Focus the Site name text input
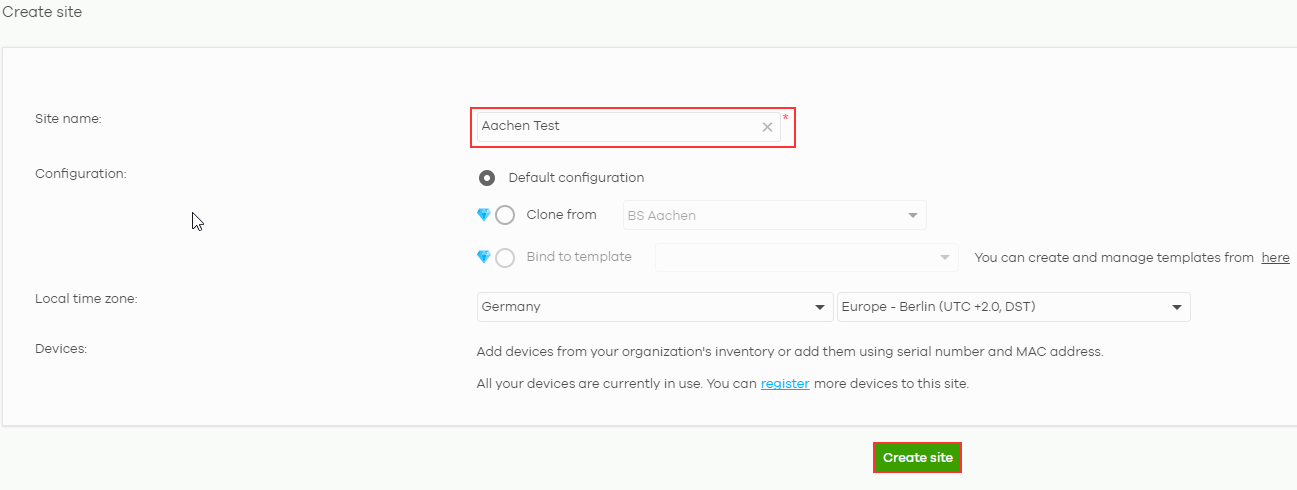This screenshot has height=490, width=1297. (617, 127)
